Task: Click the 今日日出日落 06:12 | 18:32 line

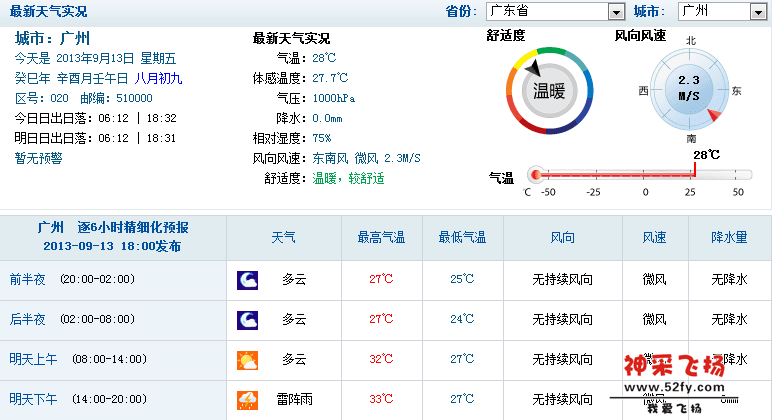Action: click(x=96, y=118)
